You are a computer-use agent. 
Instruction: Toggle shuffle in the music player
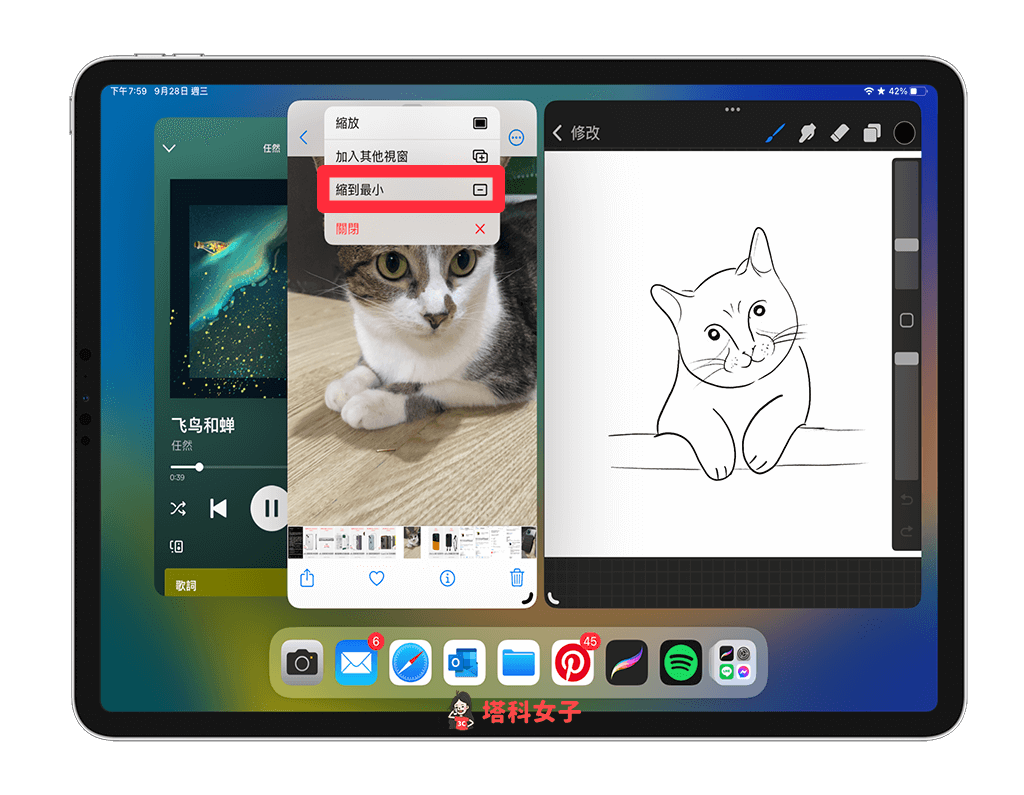click(x=178, y=508)
